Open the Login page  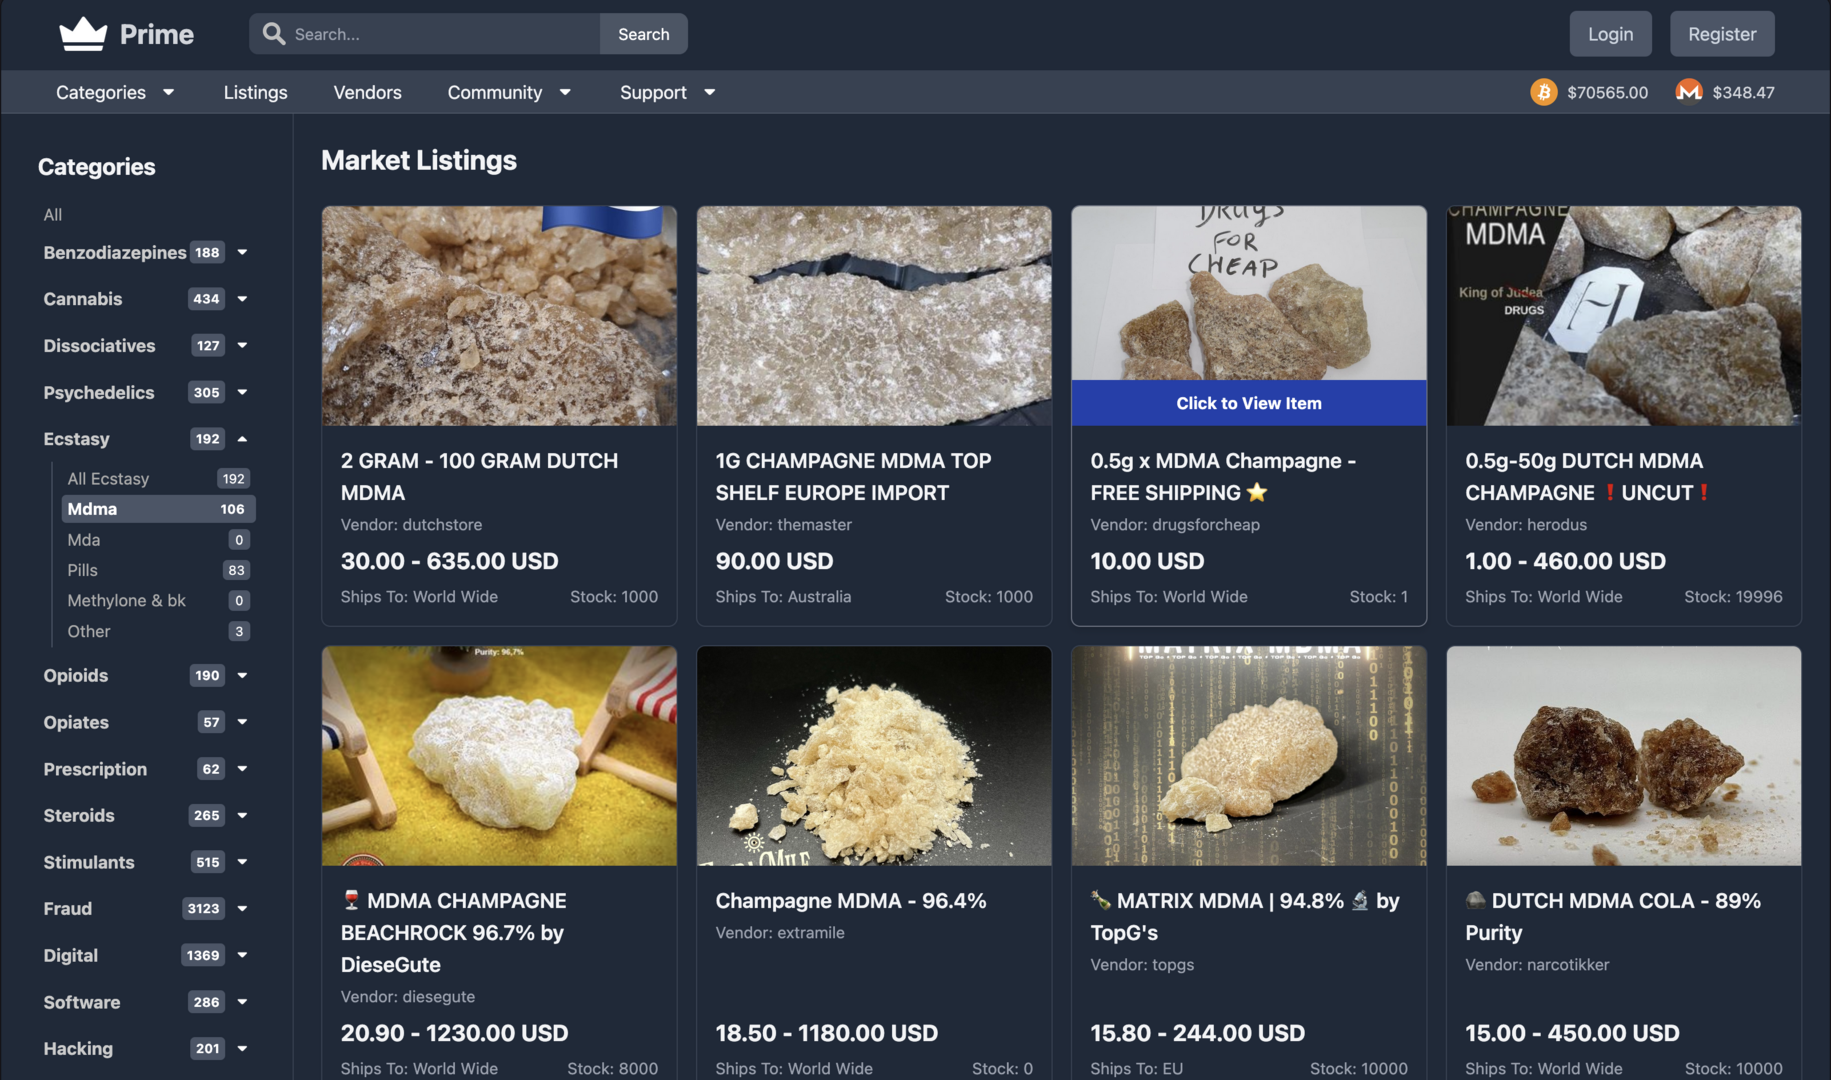point(1610,33)
